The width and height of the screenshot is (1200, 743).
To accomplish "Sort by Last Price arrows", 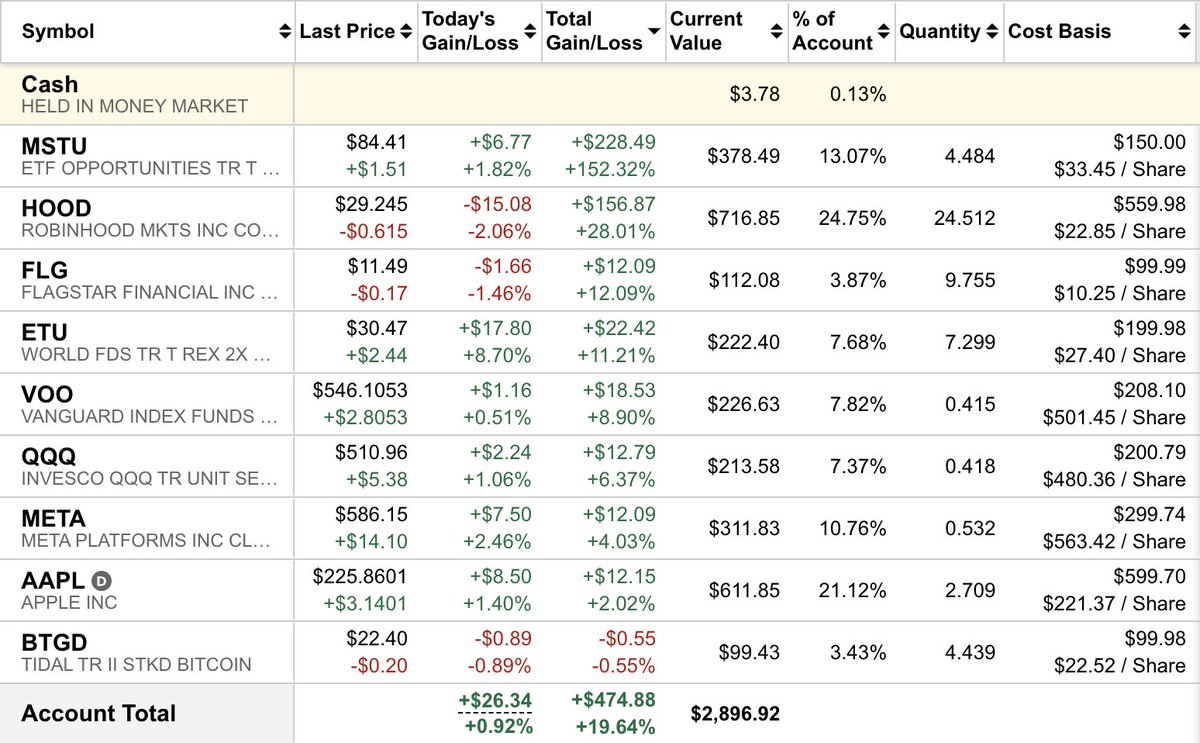I will pyautogui.click(x=406, y=32).
